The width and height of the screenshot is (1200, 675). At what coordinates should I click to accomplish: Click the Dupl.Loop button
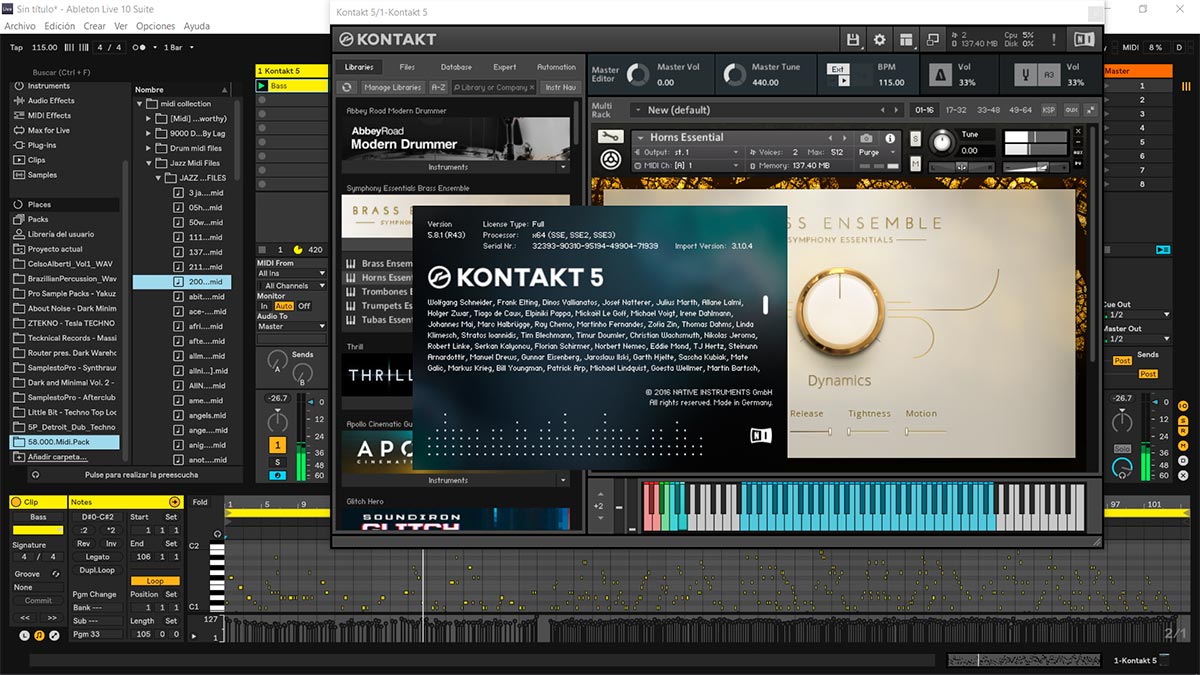pos(98,570)
